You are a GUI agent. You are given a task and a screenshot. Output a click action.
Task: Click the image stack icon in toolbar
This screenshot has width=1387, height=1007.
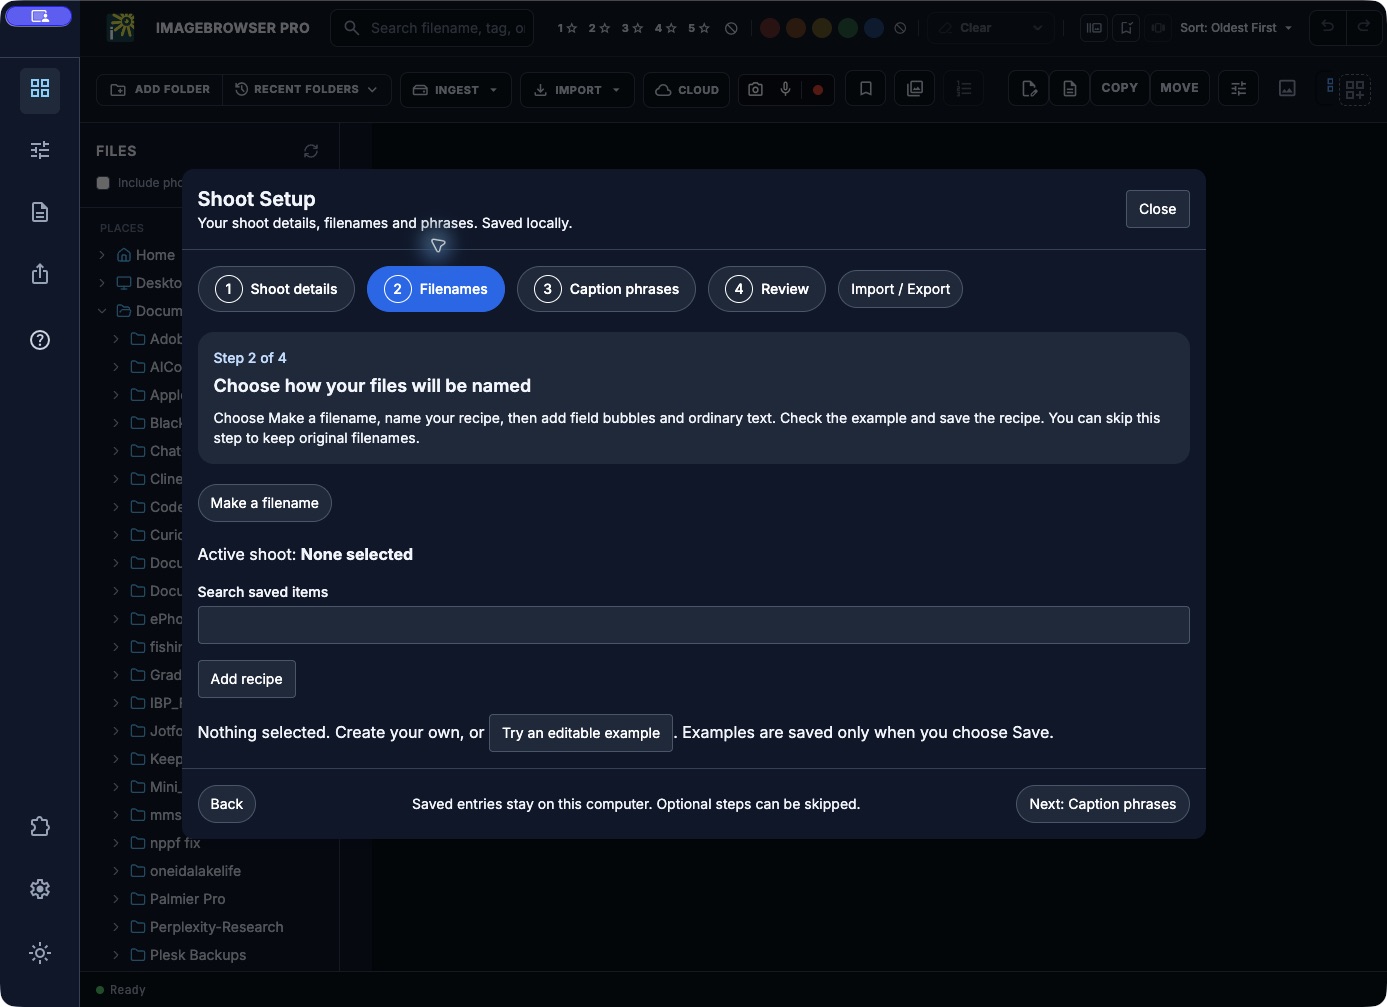[x=915, y=89]
